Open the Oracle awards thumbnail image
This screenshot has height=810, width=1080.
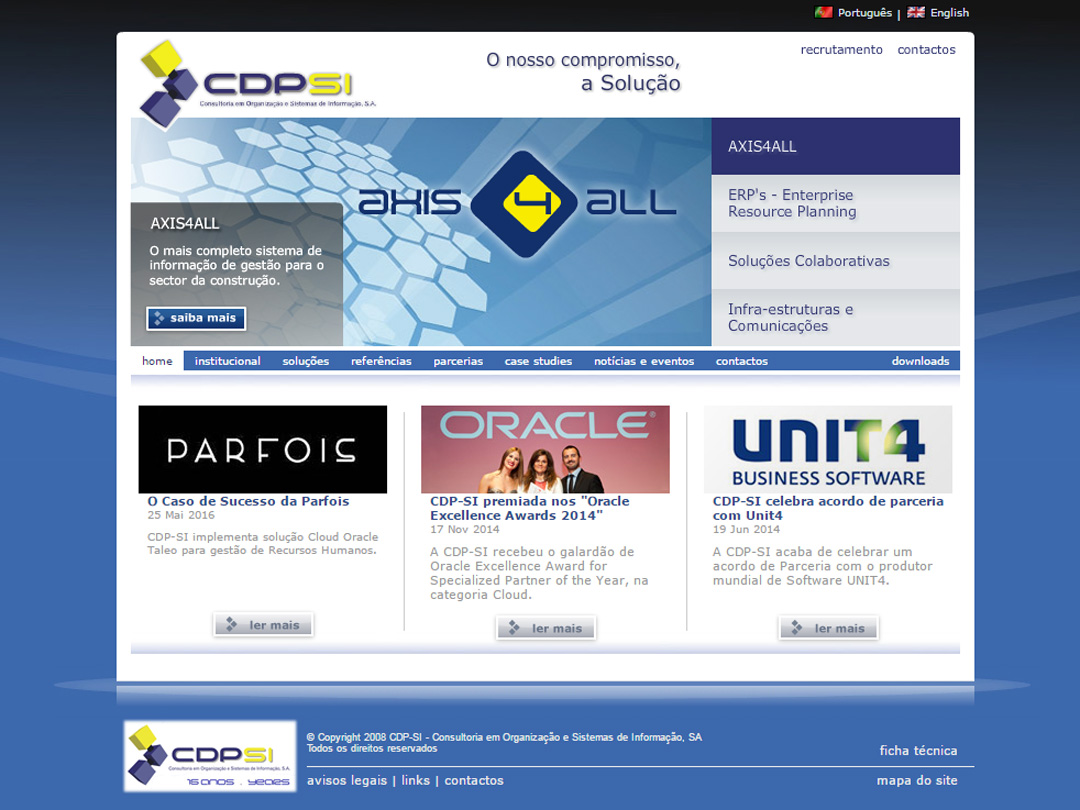tap(545, 449)
